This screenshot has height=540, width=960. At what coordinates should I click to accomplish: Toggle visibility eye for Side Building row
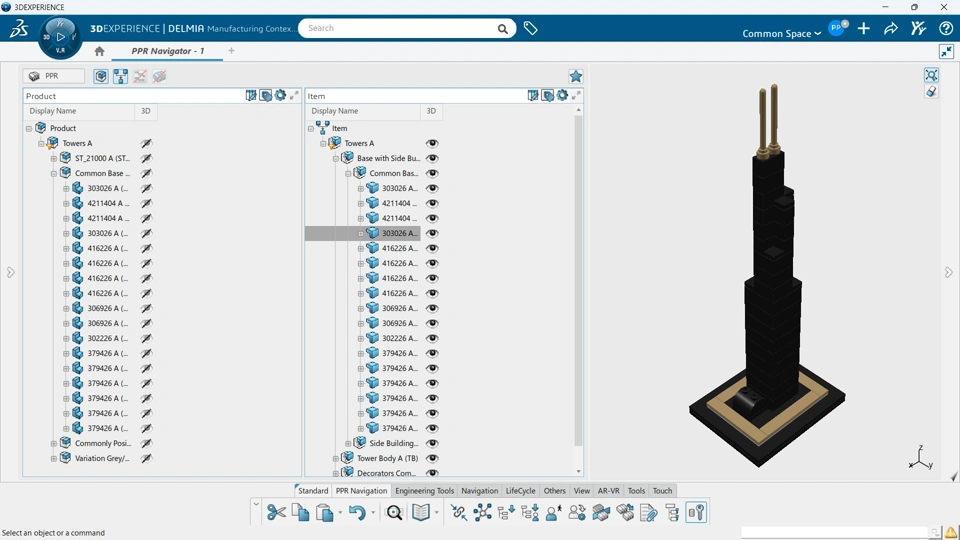[x=432, y=443]
